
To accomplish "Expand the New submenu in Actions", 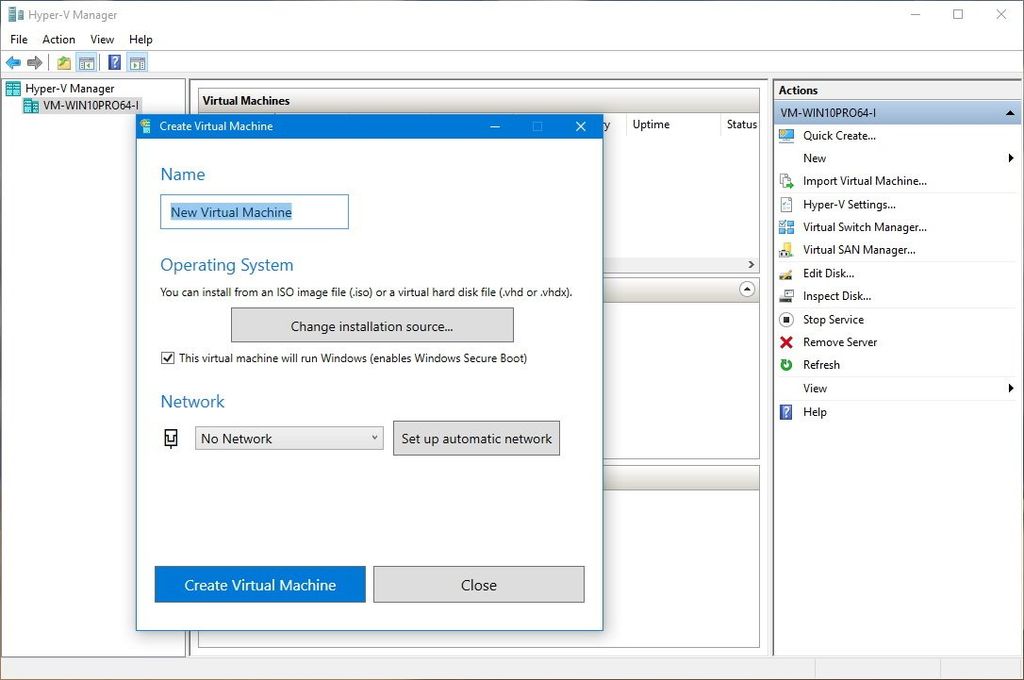I will (x=814, y=158).
